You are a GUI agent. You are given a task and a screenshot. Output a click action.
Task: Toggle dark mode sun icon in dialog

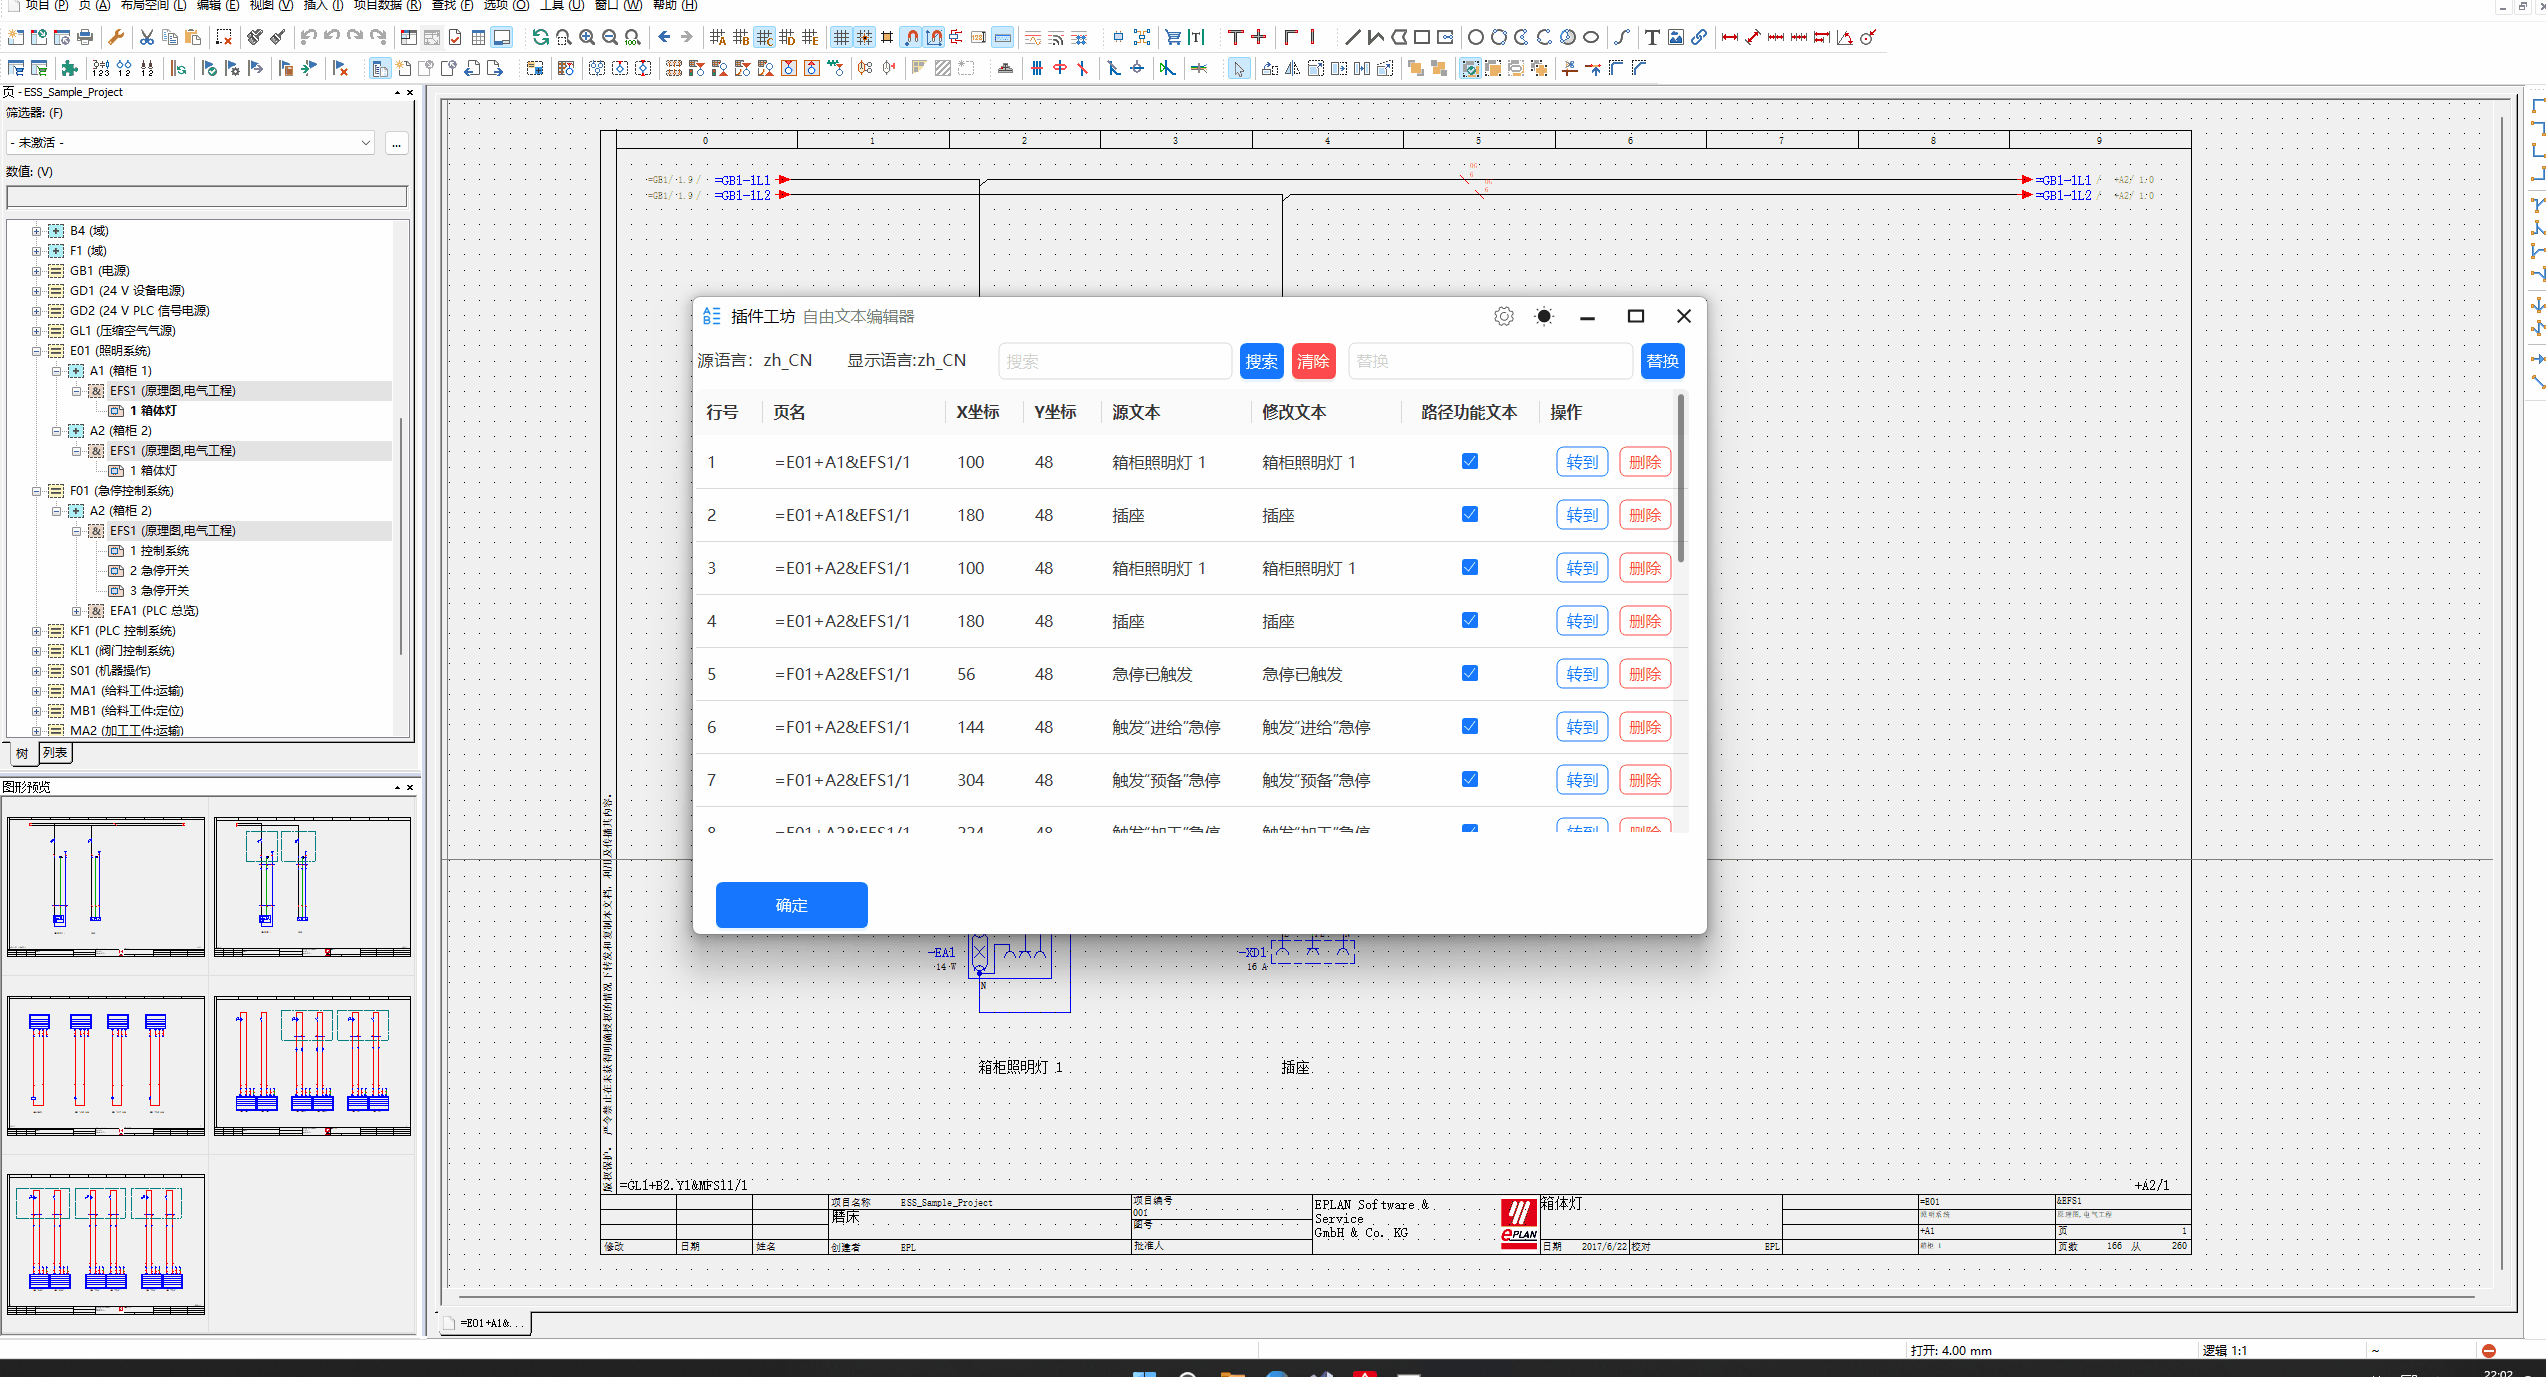(1544, 317)
